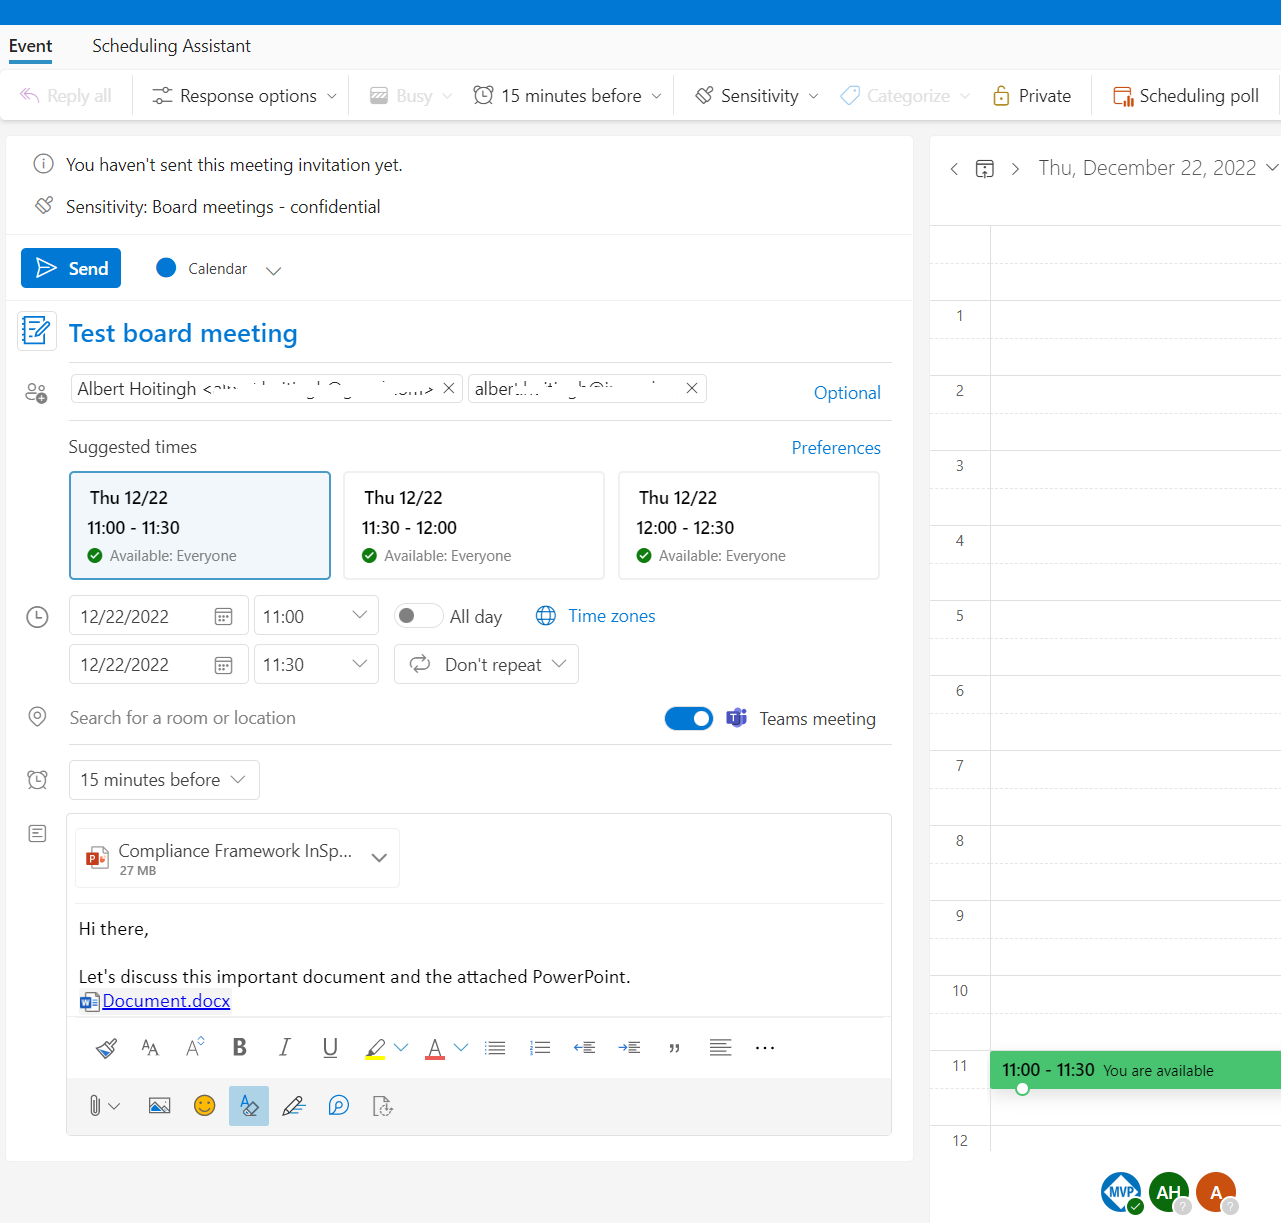This screenshot has height=1223, width=1281.
Task: Turn on the All day toggle
Action: pyautogui.click(x=418, y=616)
